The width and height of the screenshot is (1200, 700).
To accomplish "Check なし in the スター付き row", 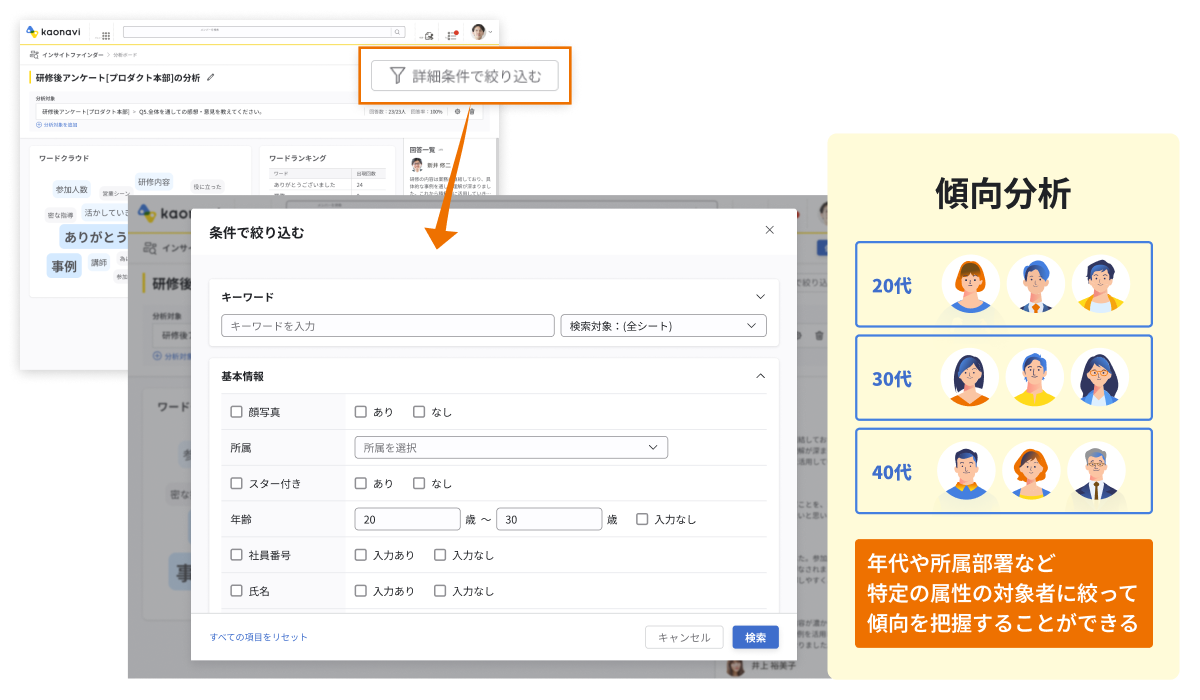I will (x=419, y=483).
